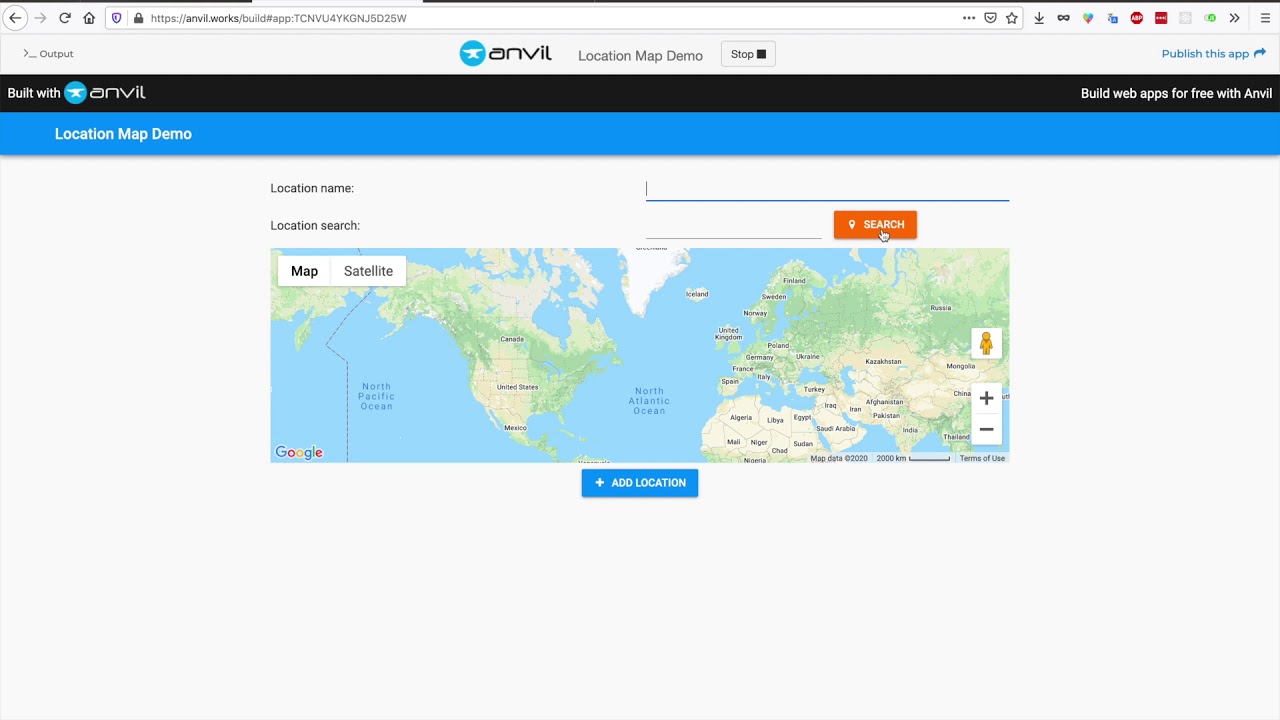The width and height of the screenshot is (1280, 720).
Task: Toggle the green switch extension icon
Action: click(x=1210, y=18)
